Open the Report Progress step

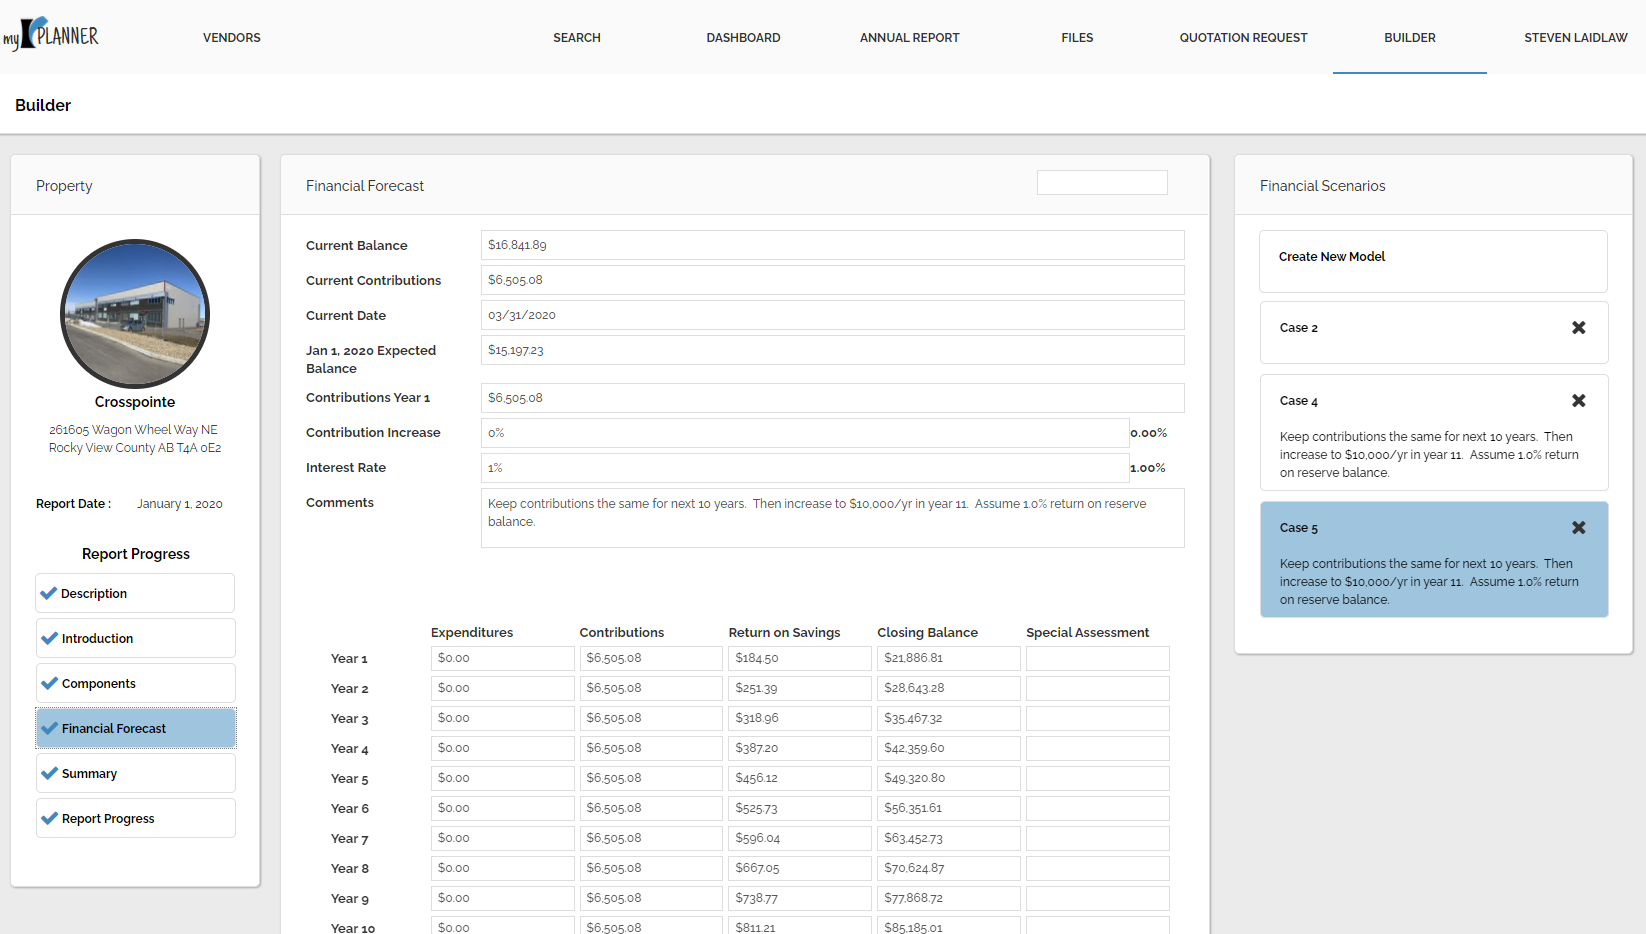tap(136, 818)
